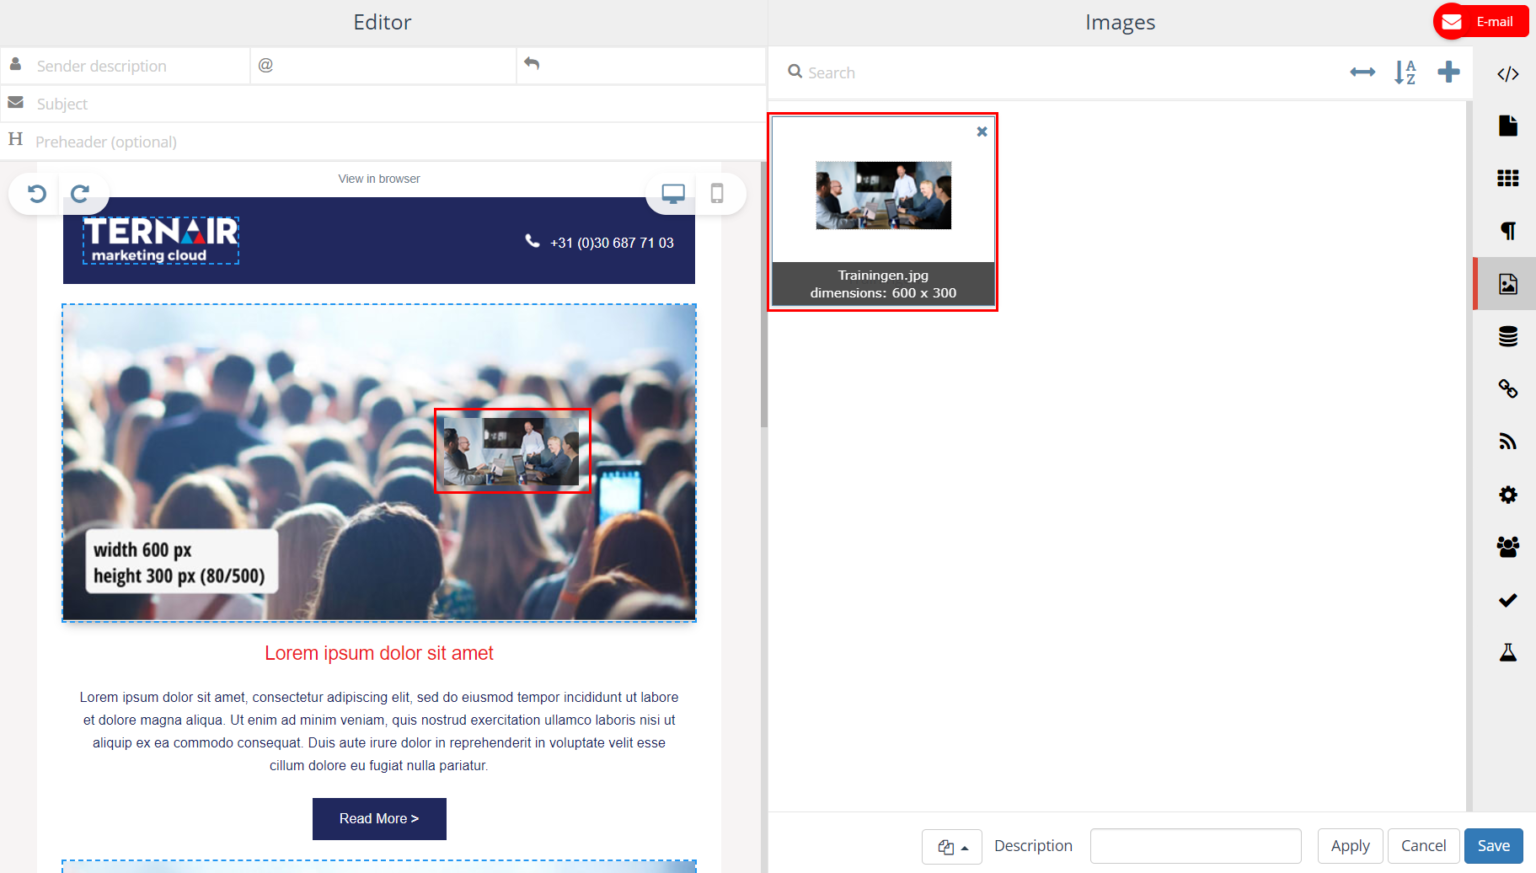Viewport: 1536px width, 873px height.
Task: Click the Cancel button
Action: tap(1423, 846)
